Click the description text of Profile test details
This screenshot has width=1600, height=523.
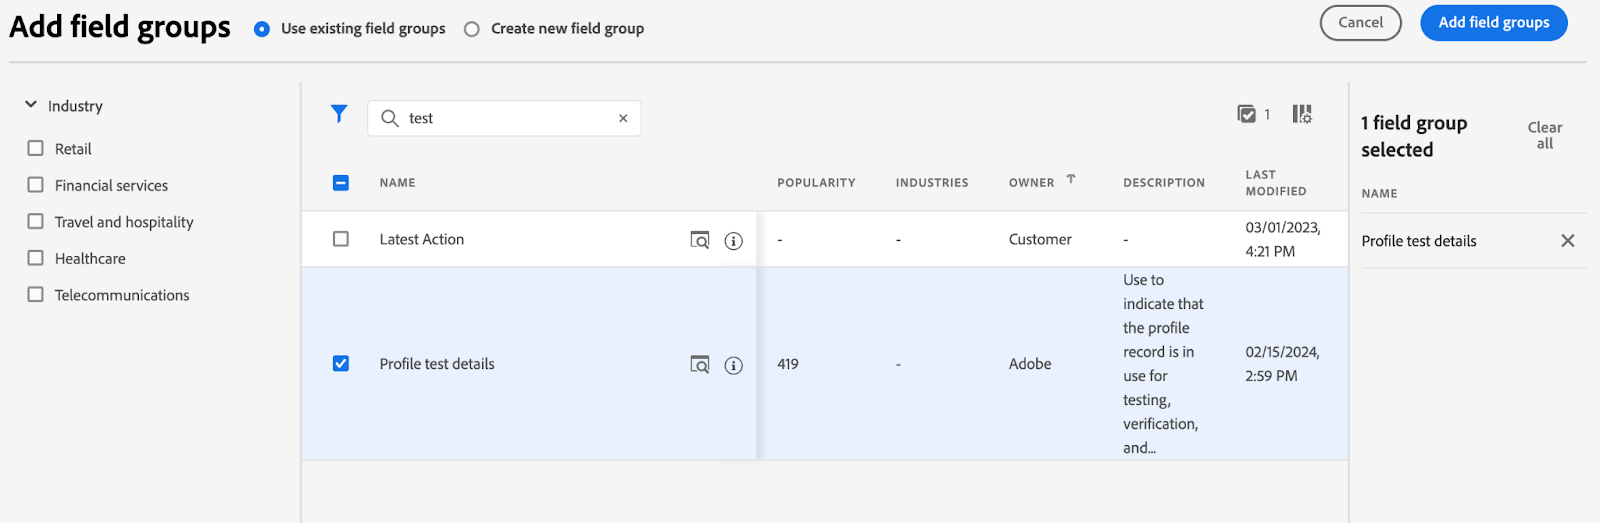coord(1163,364)
